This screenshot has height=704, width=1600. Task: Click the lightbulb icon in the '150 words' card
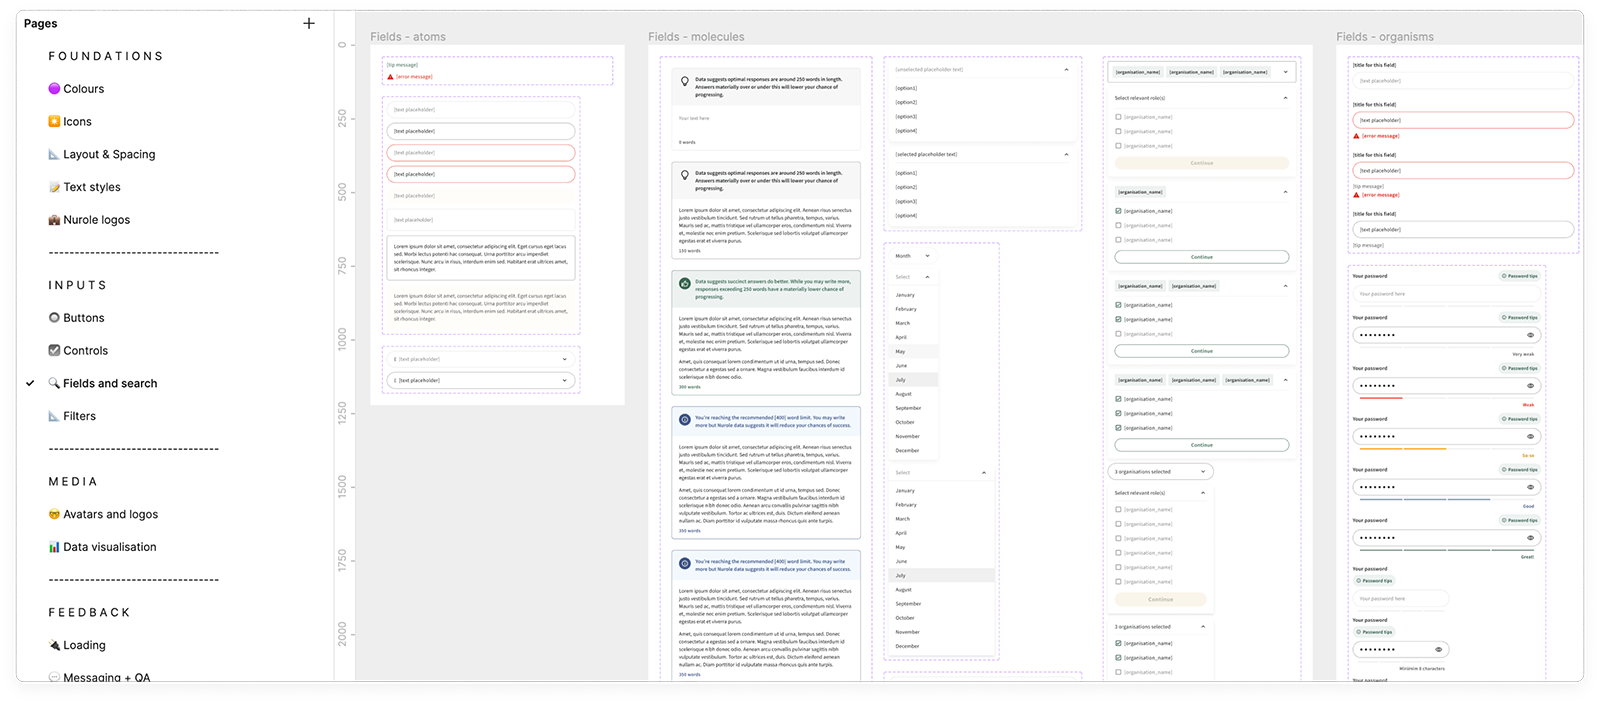[x=685, y=175]
